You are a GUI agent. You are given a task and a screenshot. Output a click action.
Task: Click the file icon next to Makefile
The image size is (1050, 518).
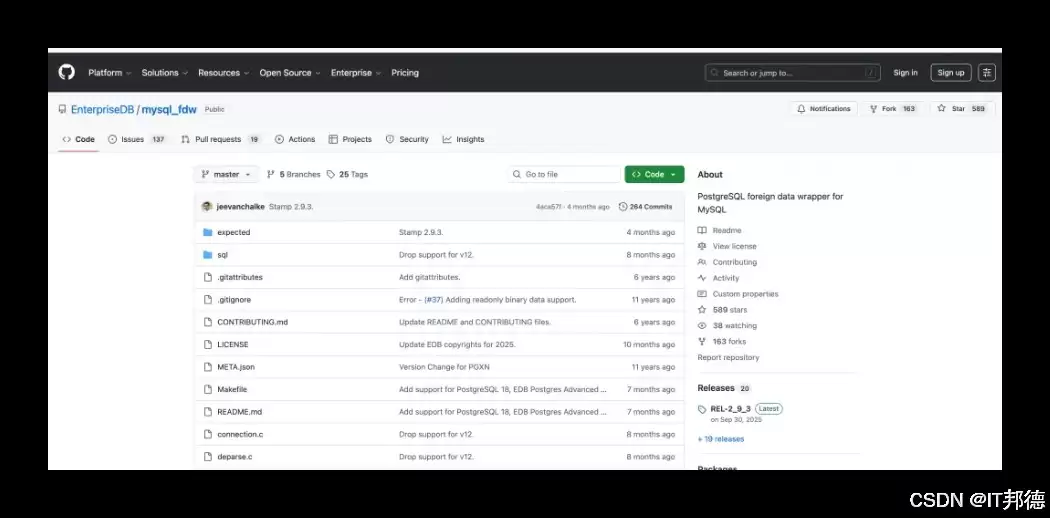(x=208, y=390)
